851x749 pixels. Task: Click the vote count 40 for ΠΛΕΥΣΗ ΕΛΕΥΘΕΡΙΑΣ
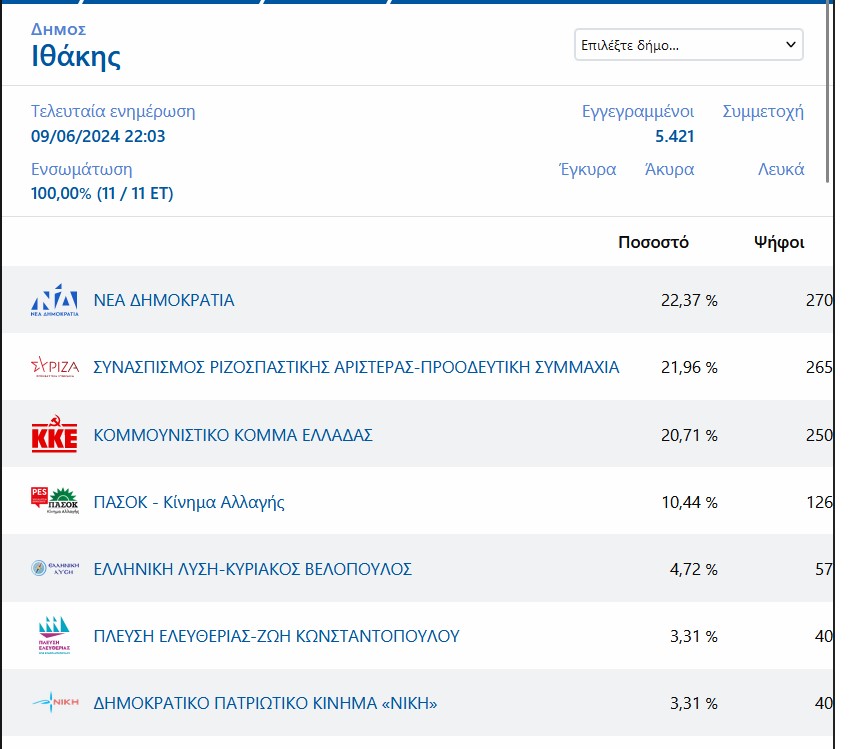point(824,636)
